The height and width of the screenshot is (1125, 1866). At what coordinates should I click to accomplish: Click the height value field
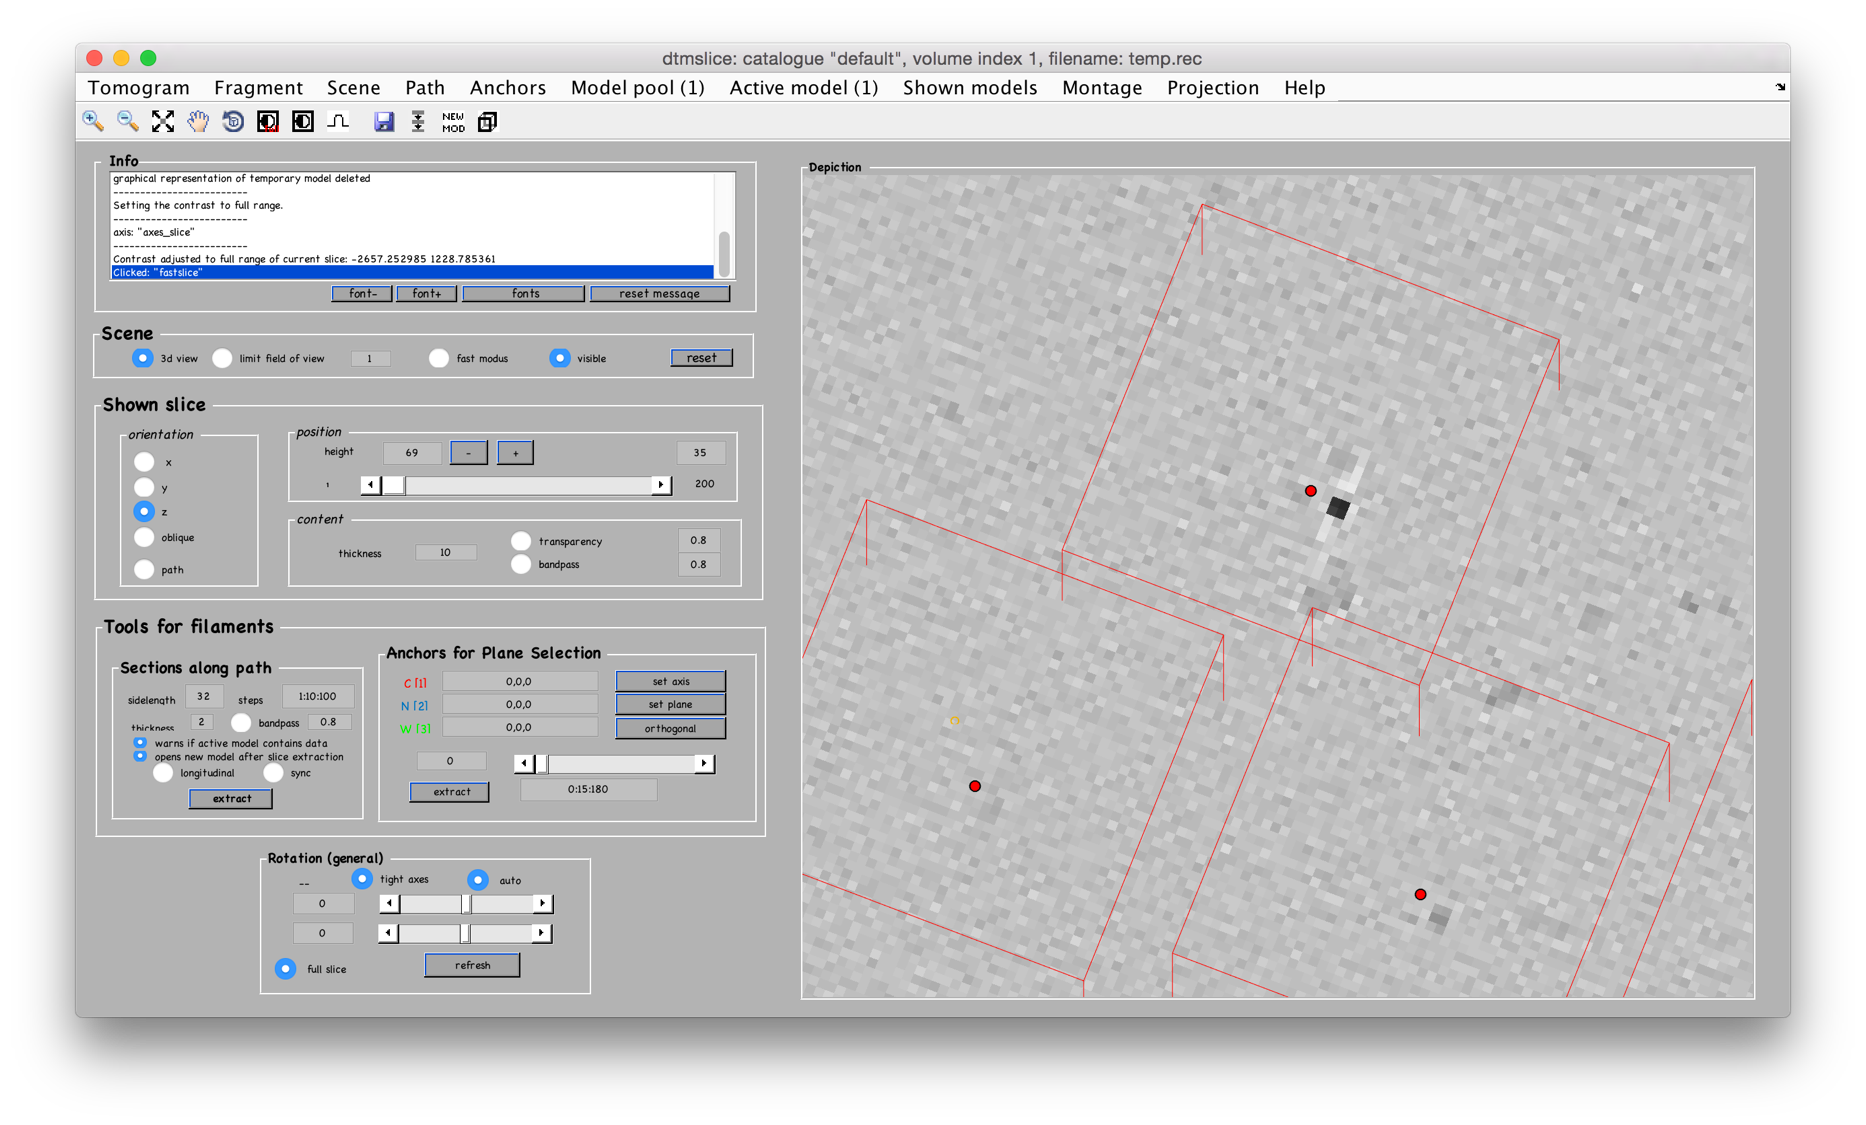click(x=412, y=453)
